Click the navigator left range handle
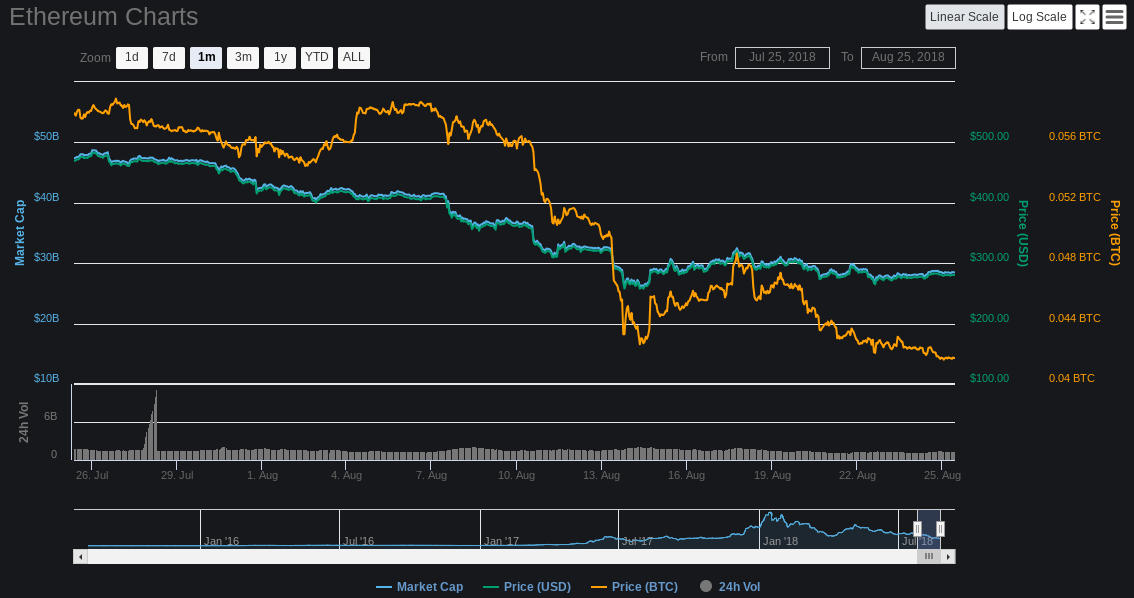Image resolution: width=1134 pixels, height=598 pixels. tap(917, 529)
